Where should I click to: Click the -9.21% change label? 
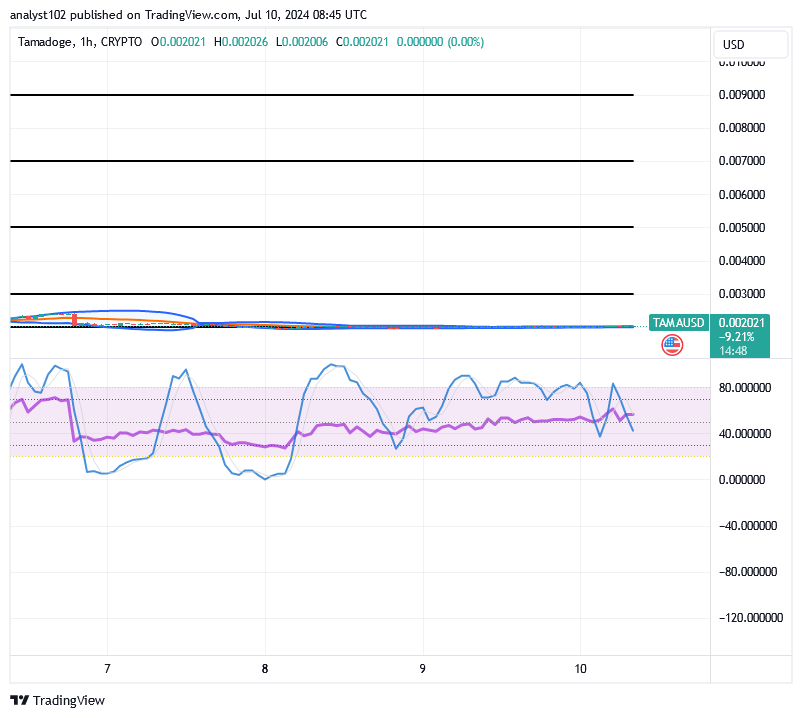click(x=737, y=337)
